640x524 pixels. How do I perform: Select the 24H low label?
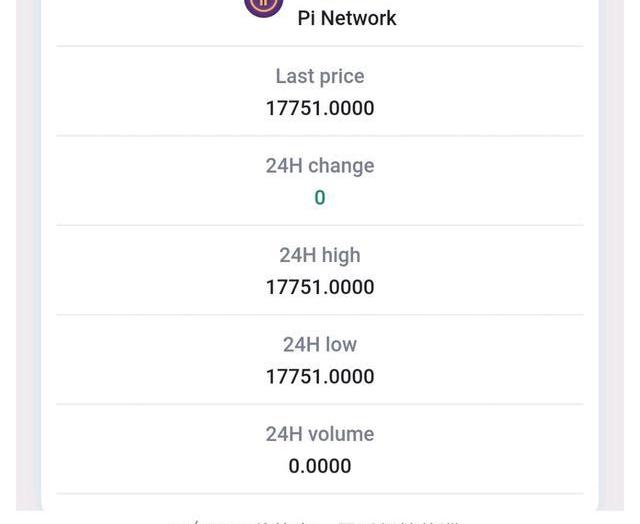[x=320, y=345]
